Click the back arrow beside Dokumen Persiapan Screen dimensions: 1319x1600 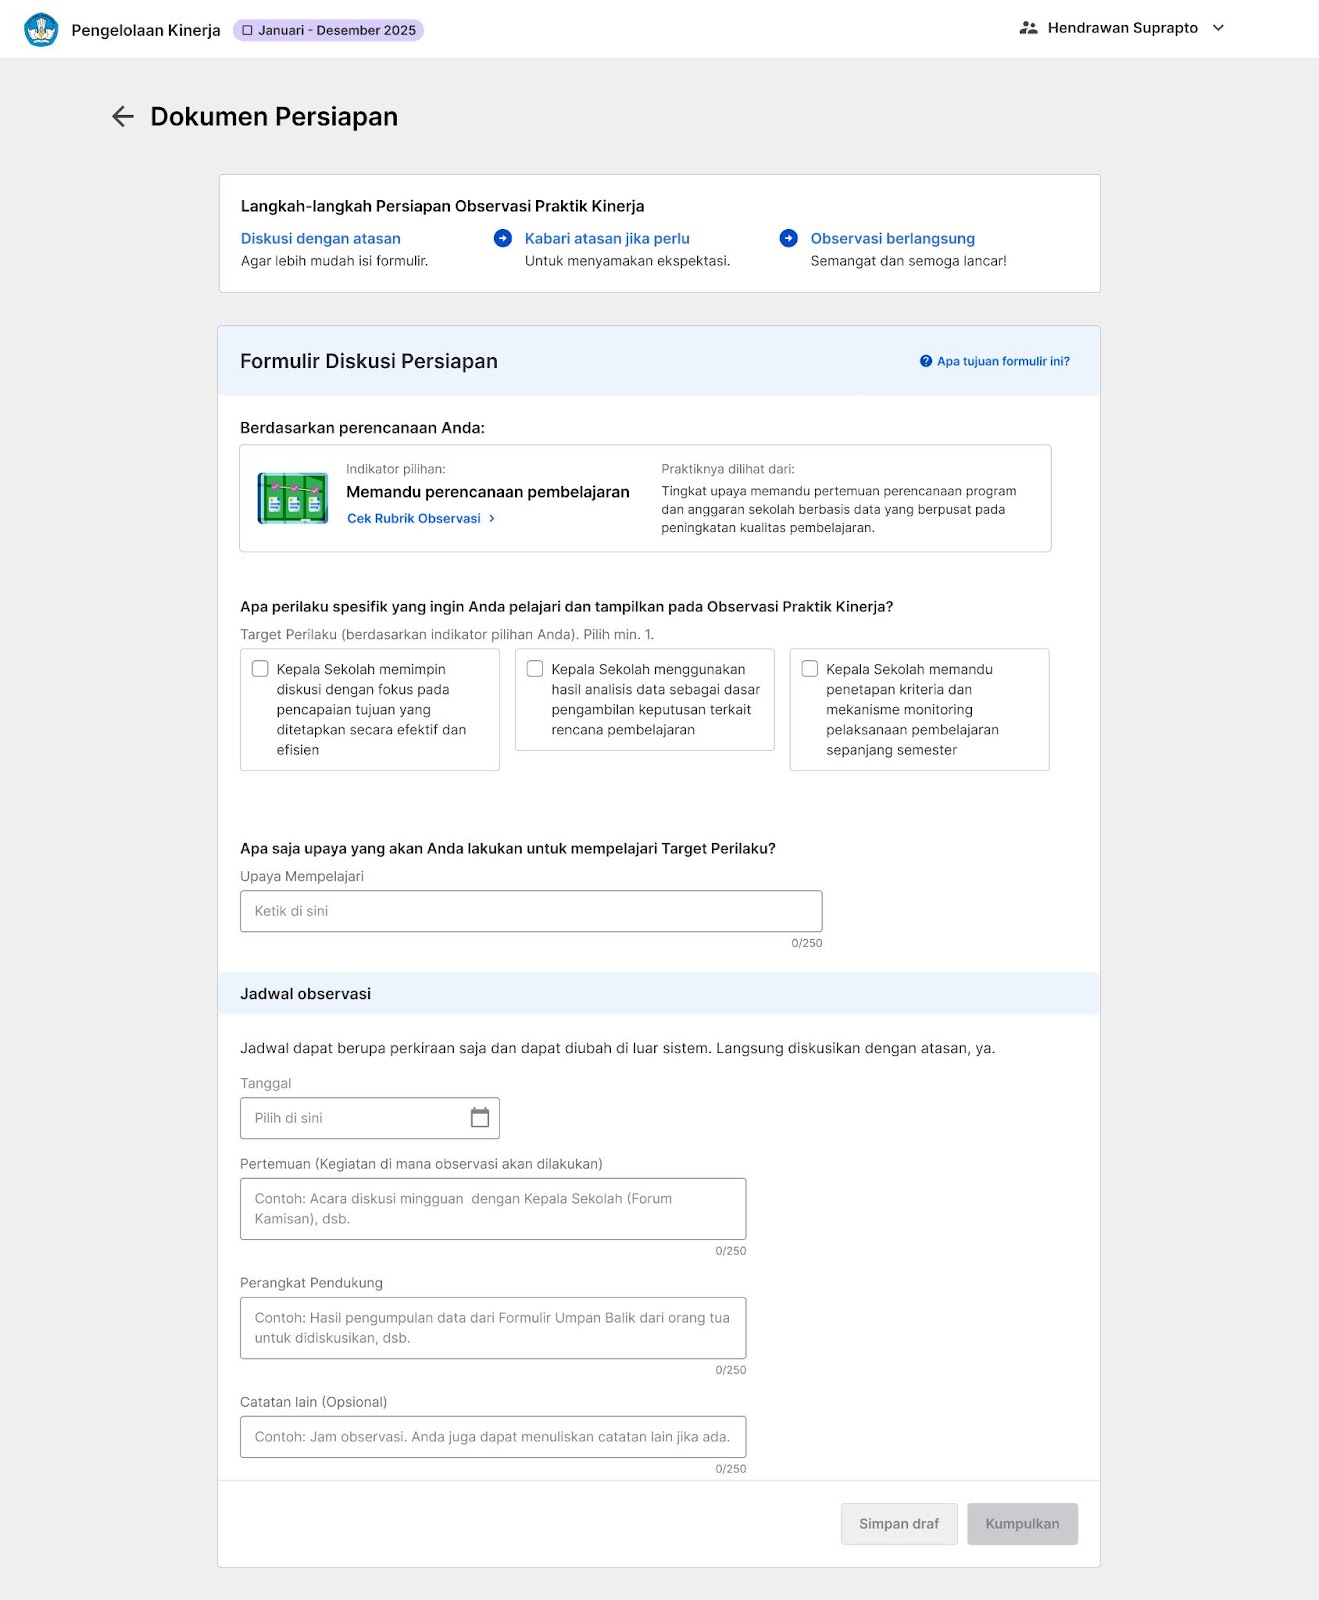122,117
